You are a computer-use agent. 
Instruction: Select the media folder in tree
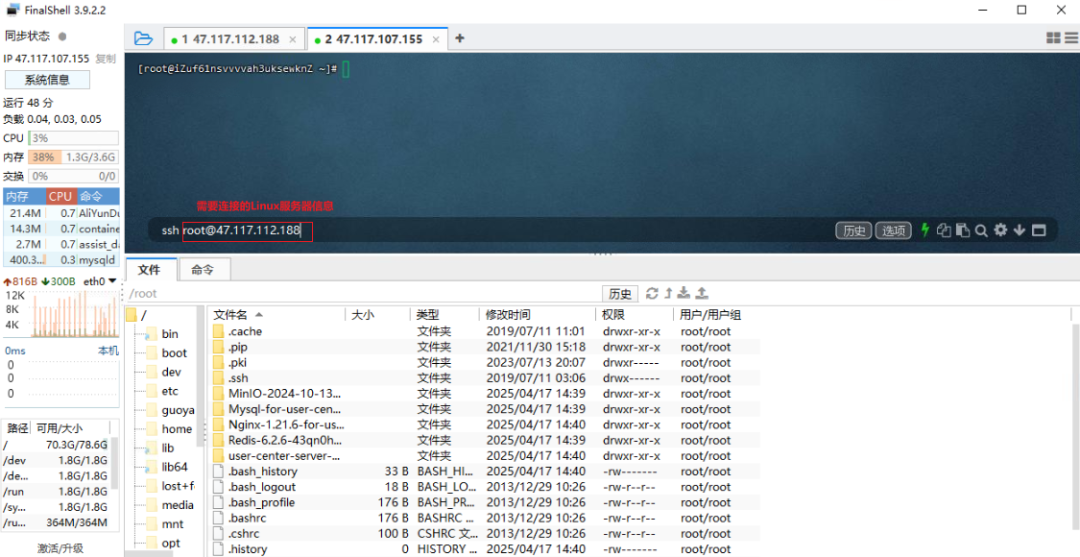pos(177,505)
